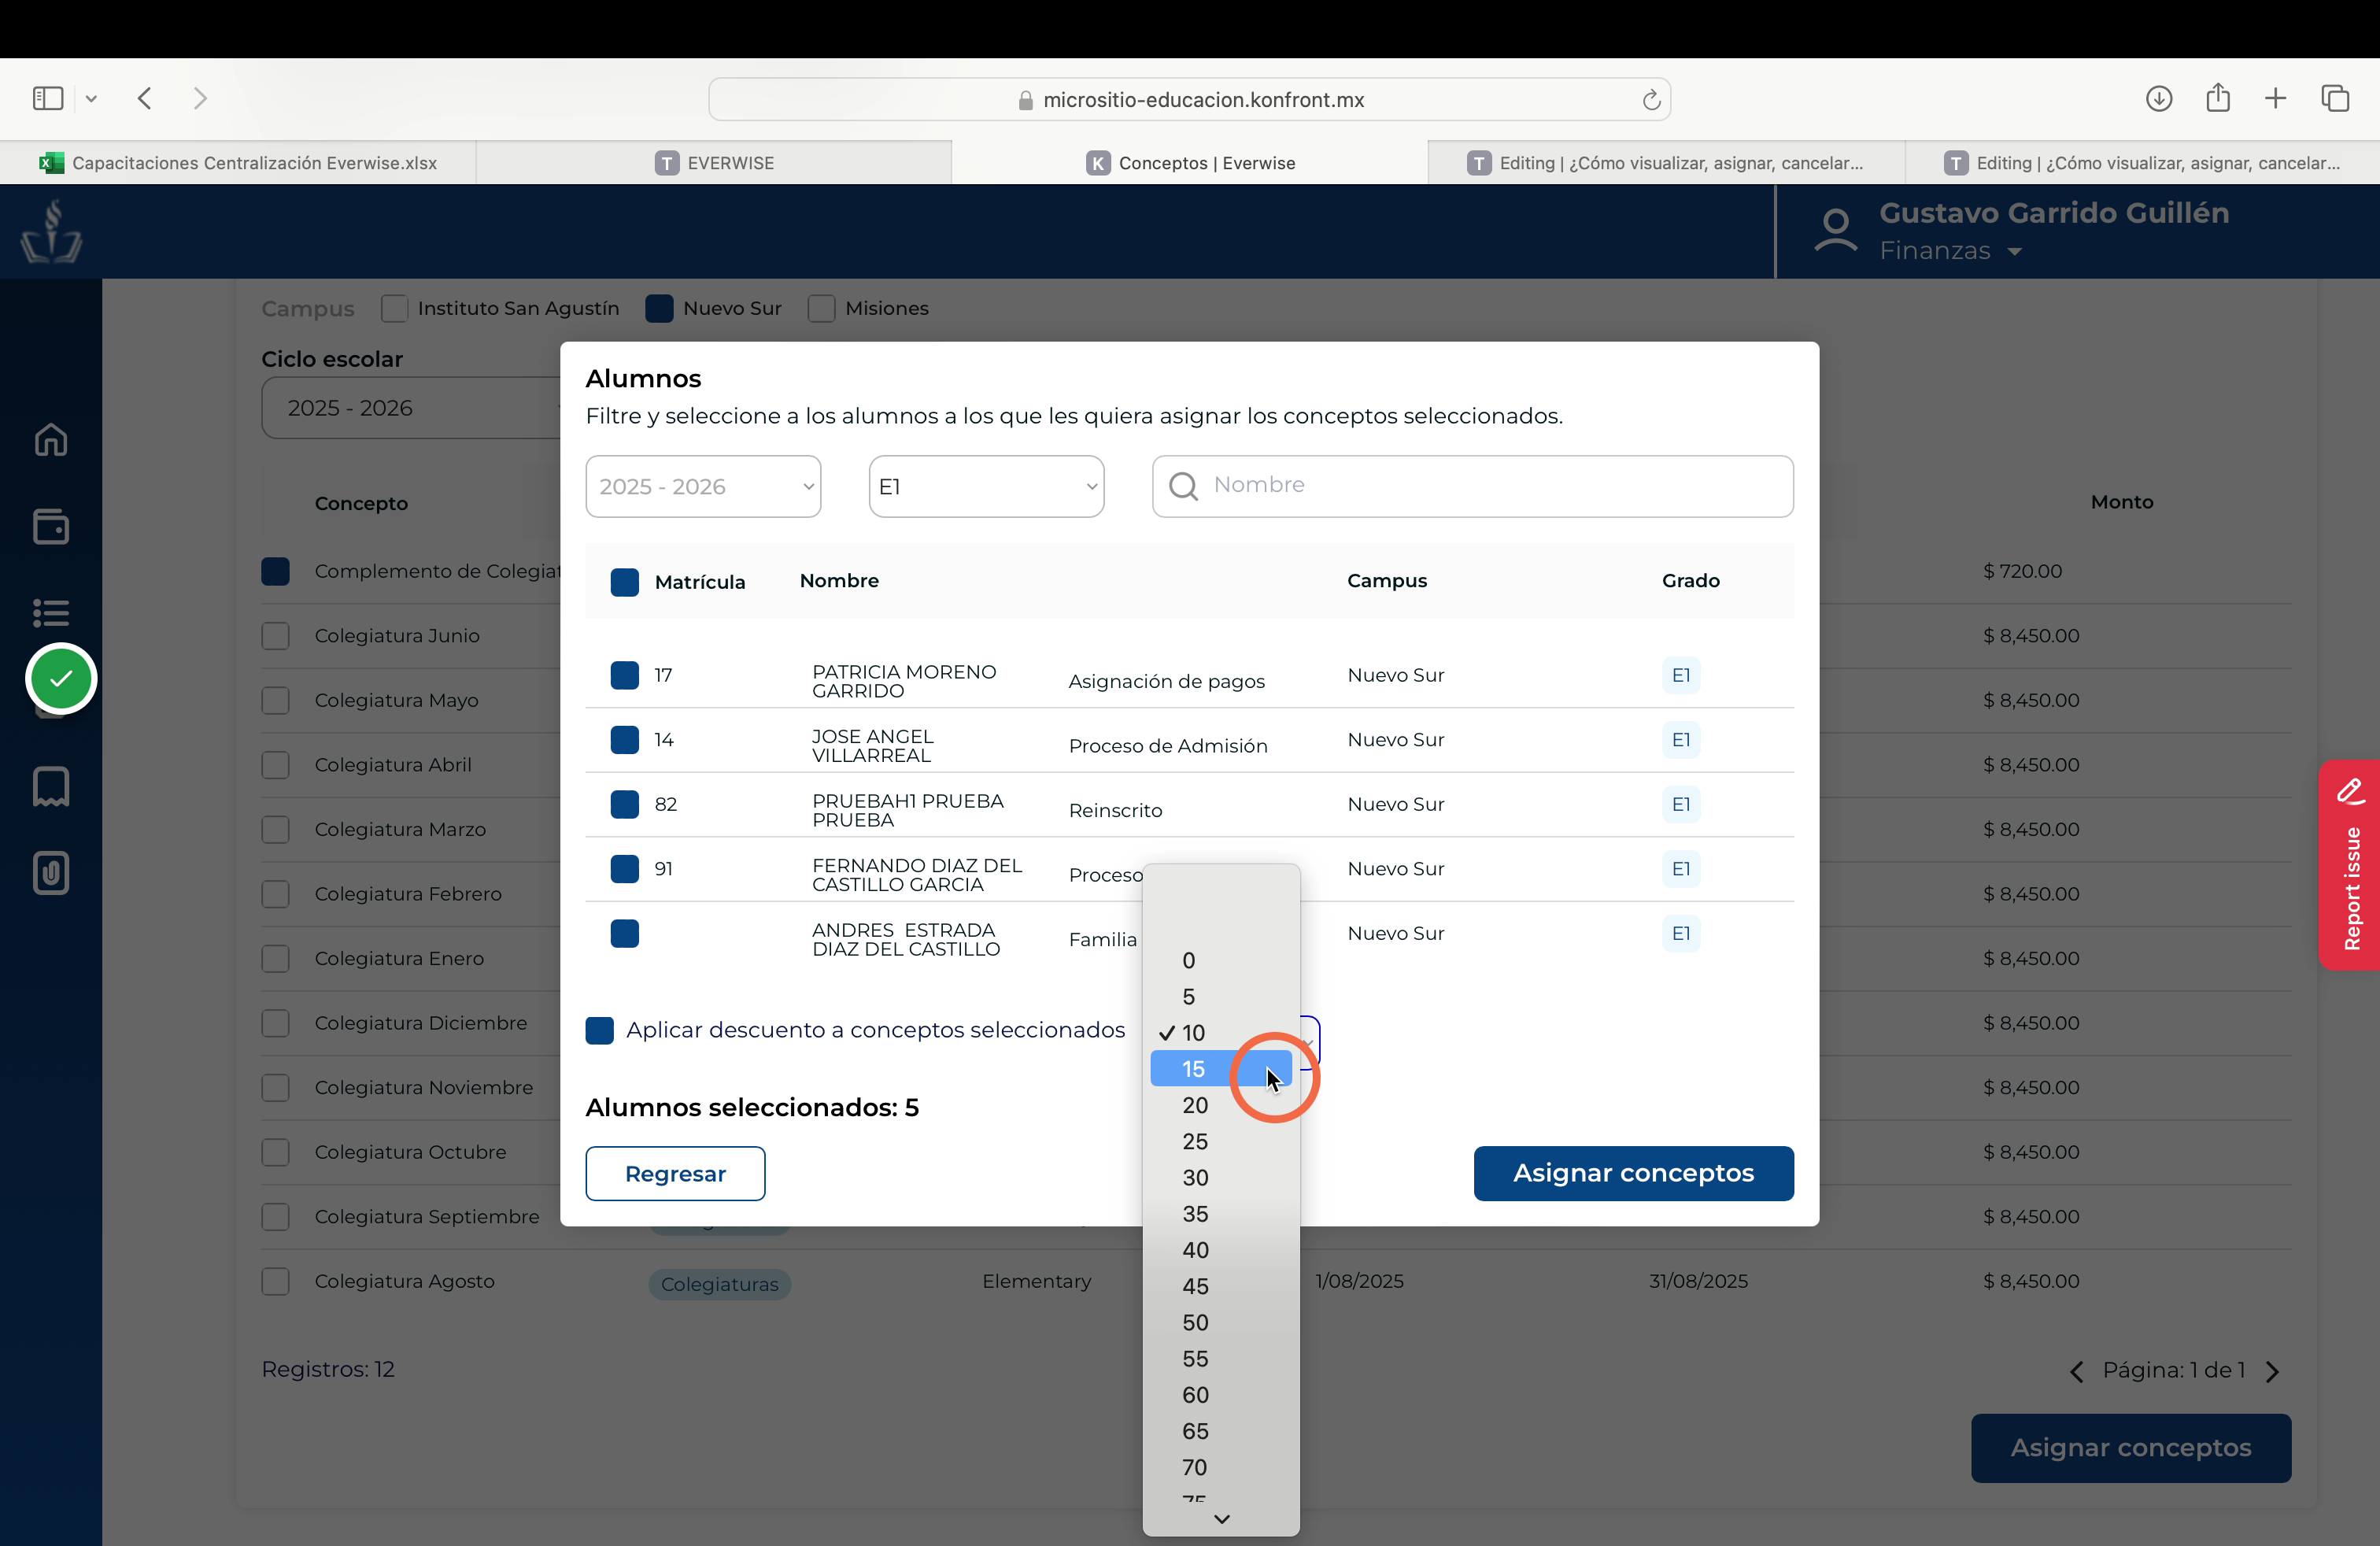The width and height of the screenshot is (2380, 1546).
Task: Uncheck student PATRICIA MORENO GARRIDO
Action: 625,675
